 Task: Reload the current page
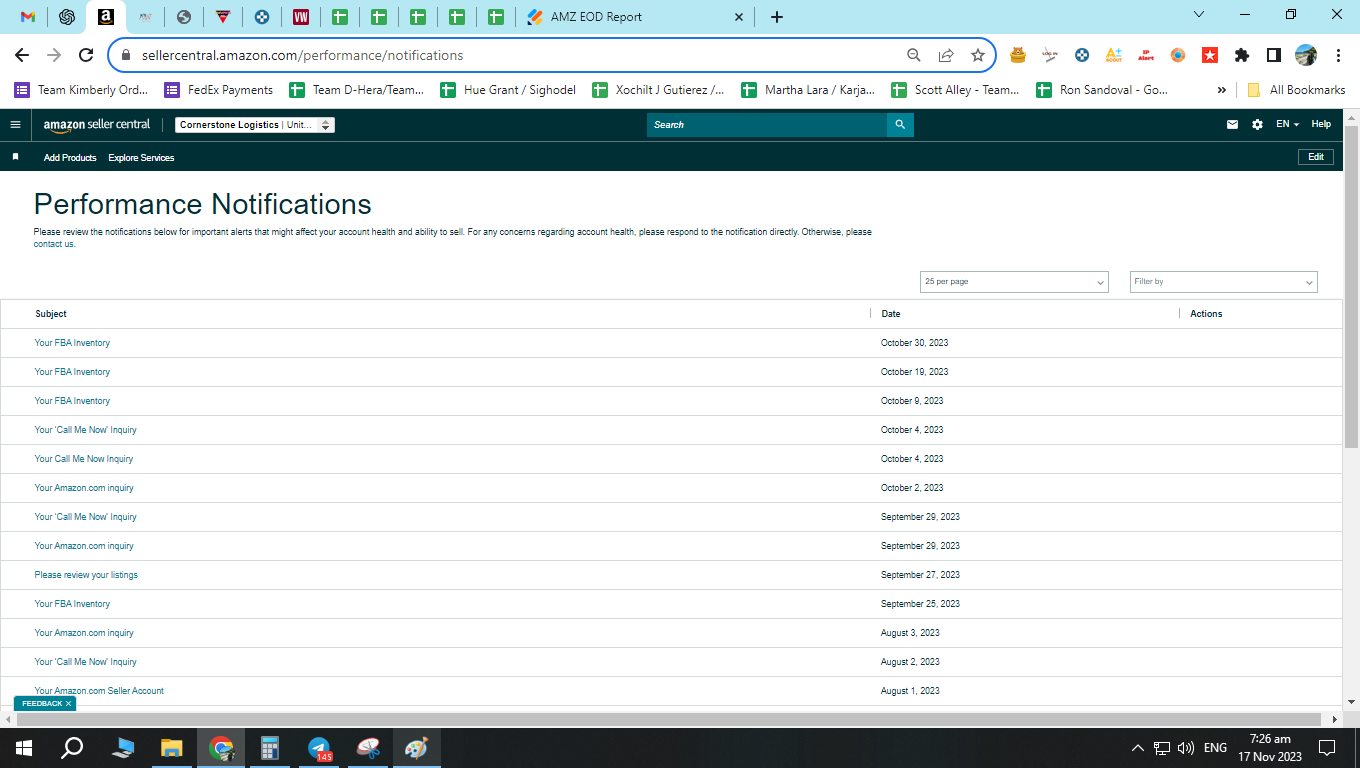(x=86, y=55)
